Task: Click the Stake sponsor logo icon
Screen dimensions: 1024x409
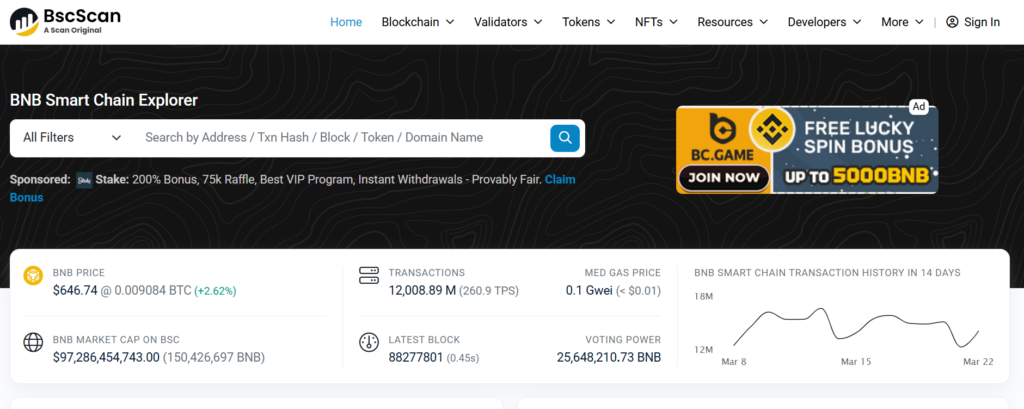Action: pyautogui.click(x=84, y=179)
